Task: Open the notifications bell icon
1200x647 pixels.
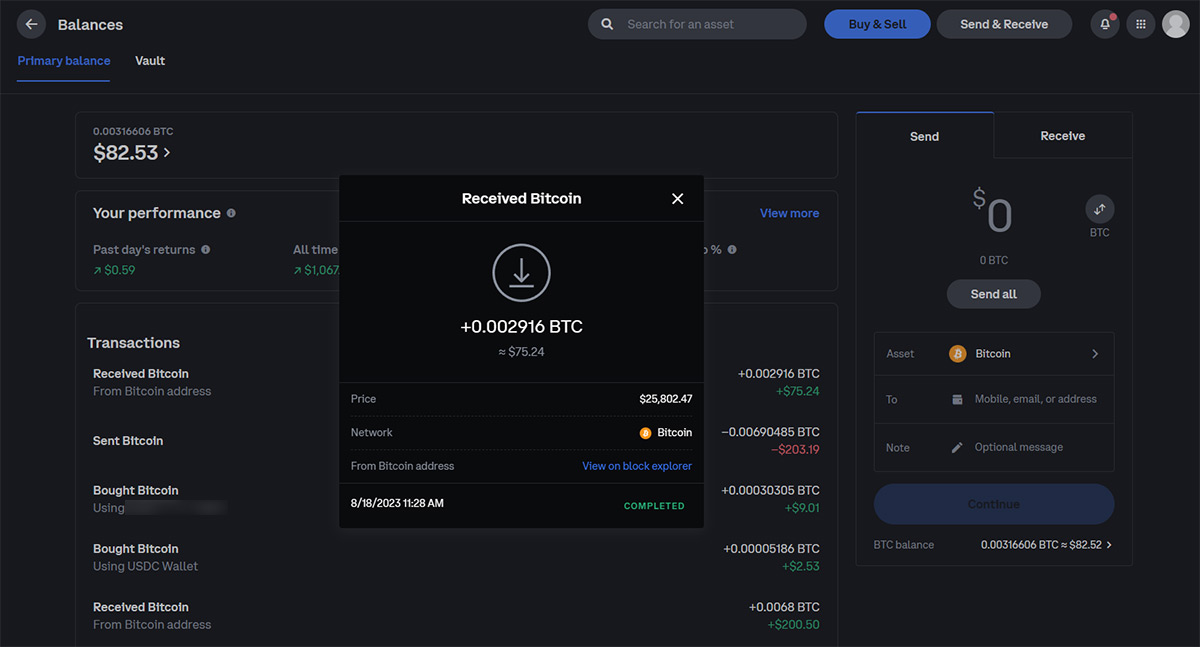Action: [x=1105, y=24]
